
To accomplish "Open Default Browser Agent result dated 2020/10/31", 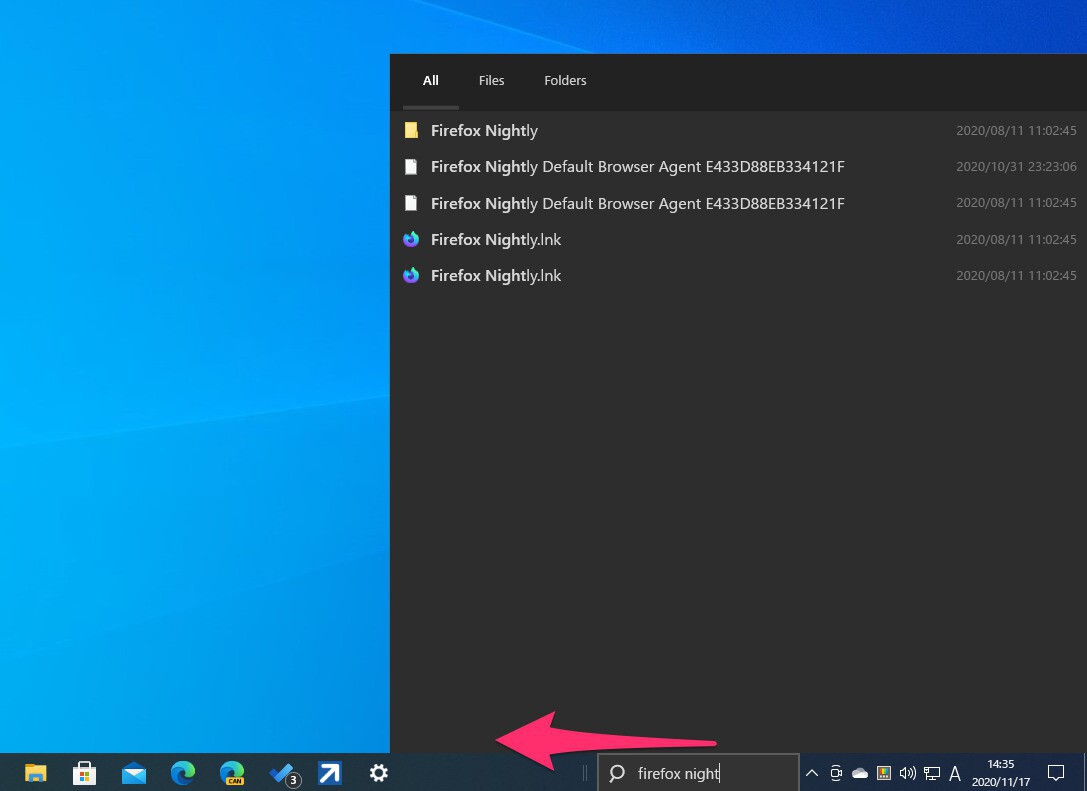I will tap(637, 167).
